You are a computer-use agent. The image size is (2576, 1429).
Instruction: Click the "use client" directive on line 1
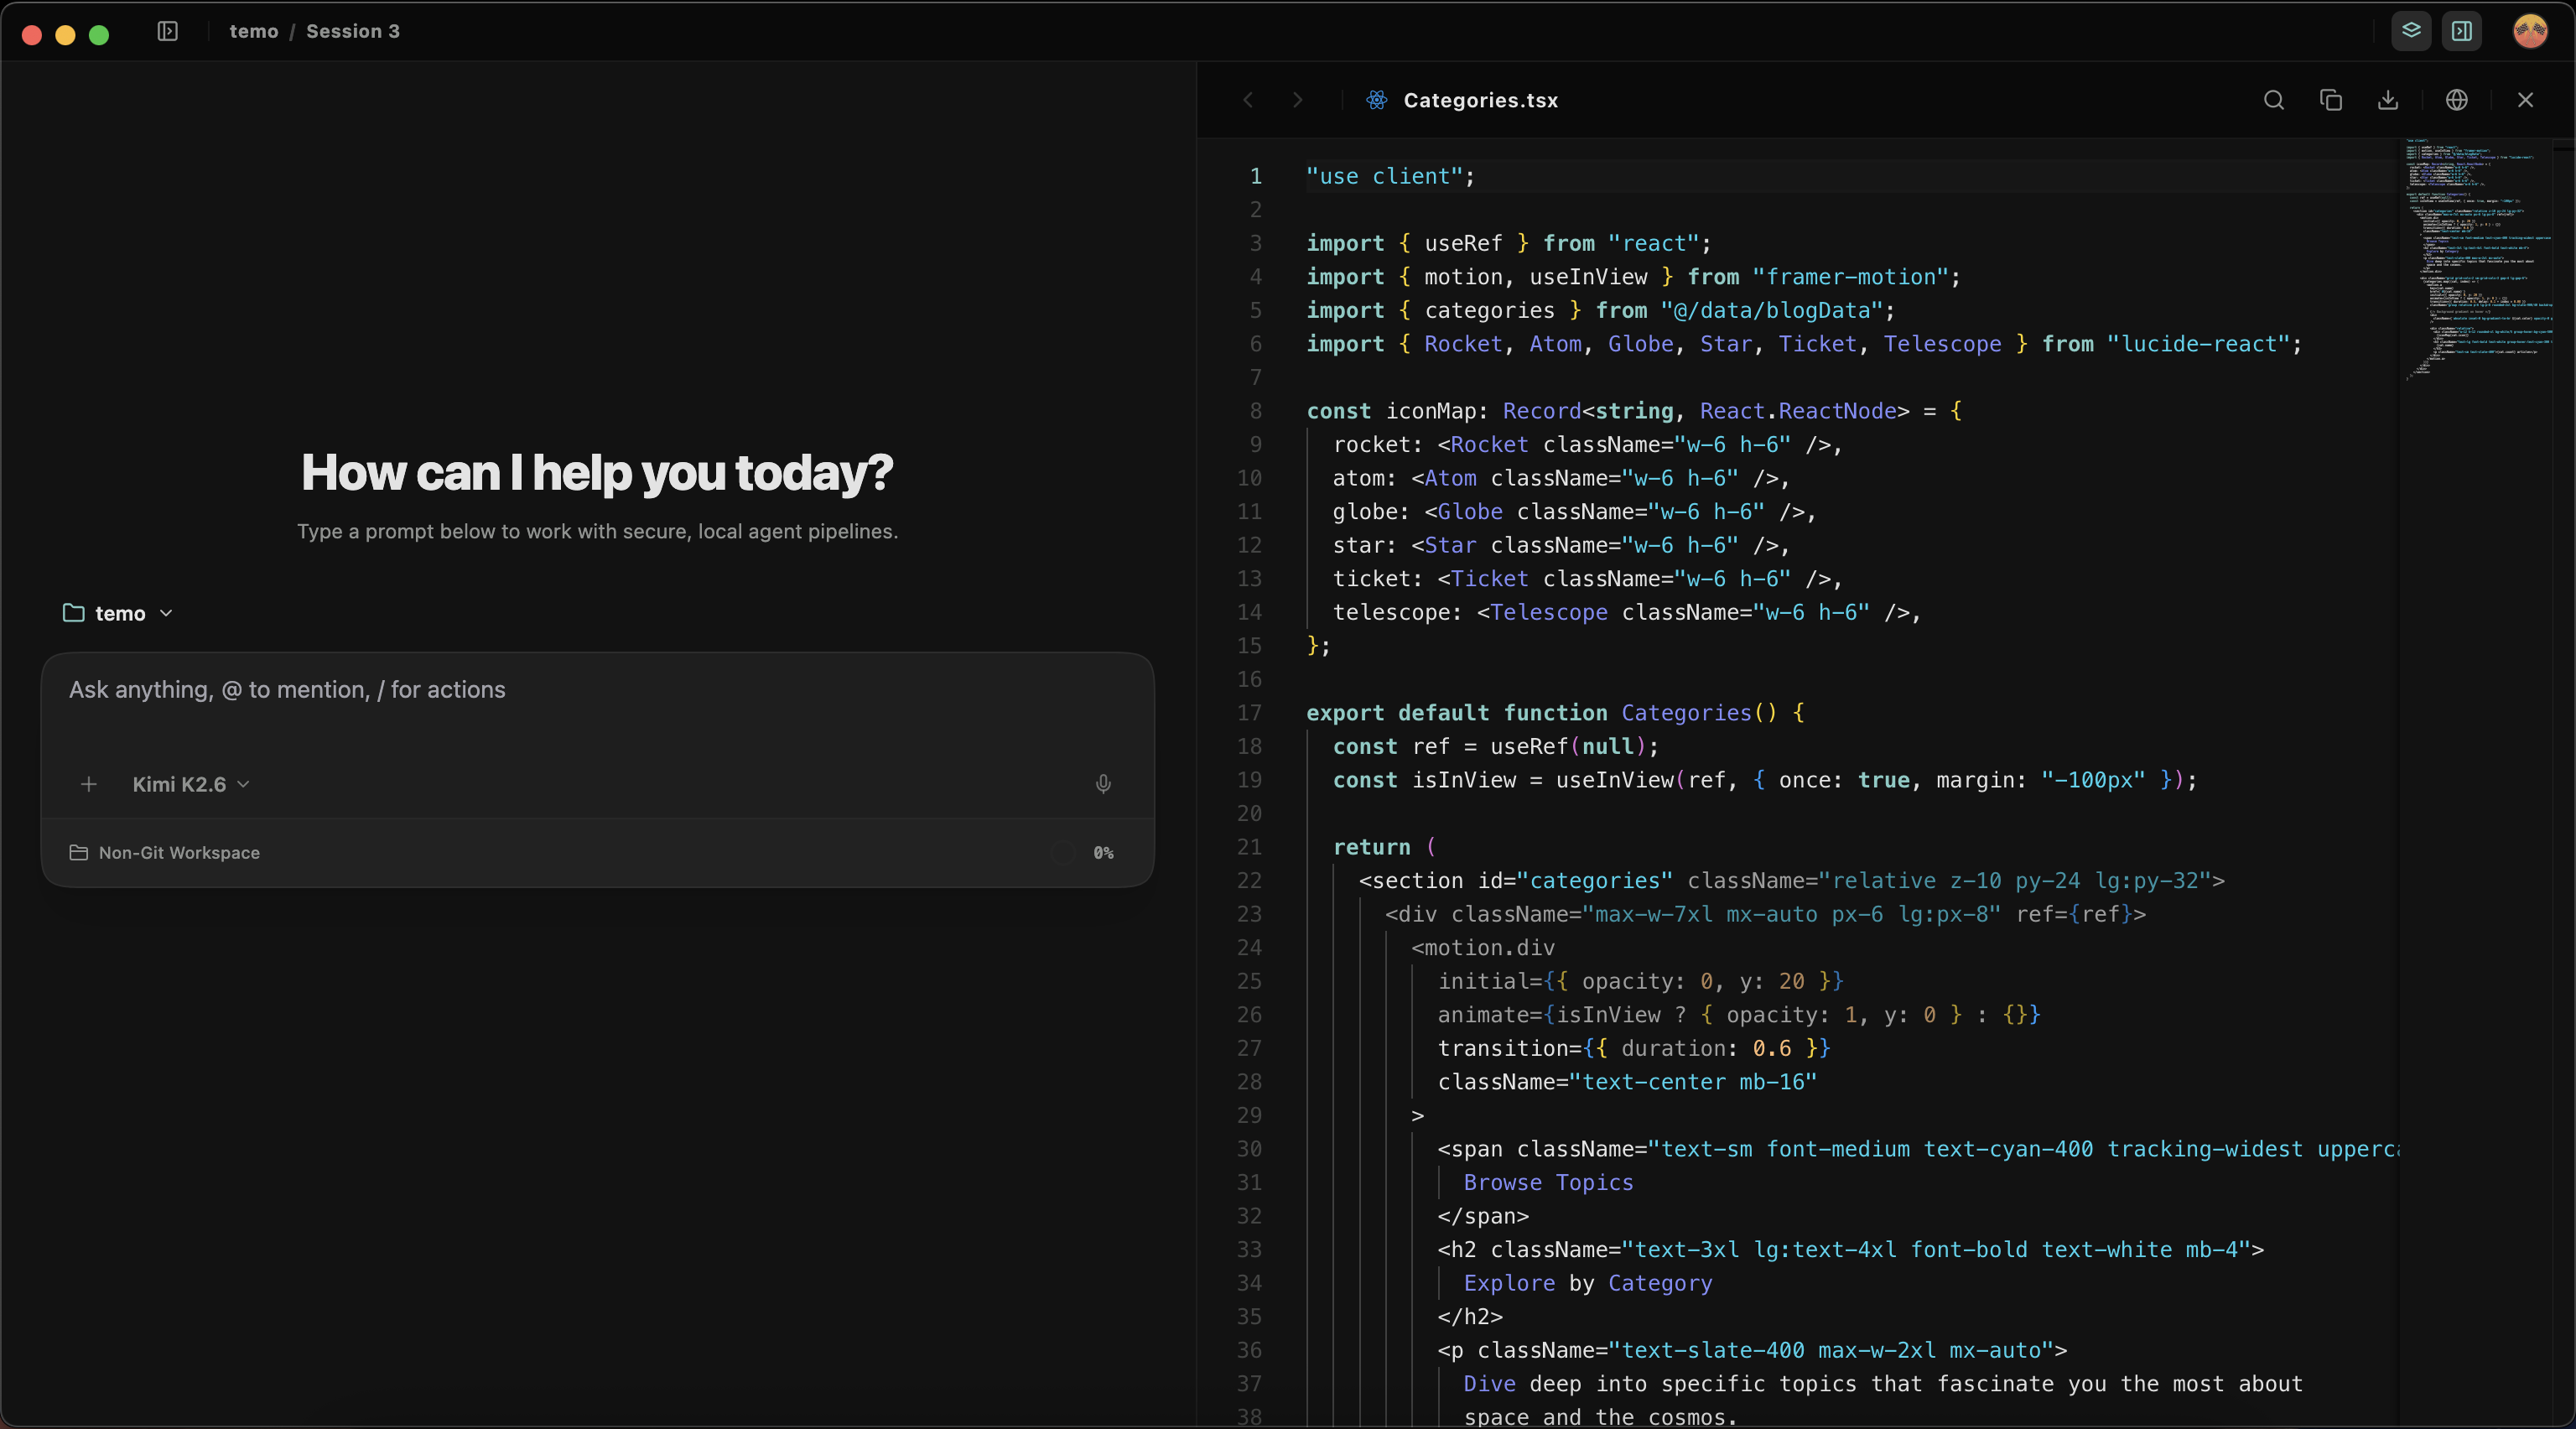point(1384,176)
